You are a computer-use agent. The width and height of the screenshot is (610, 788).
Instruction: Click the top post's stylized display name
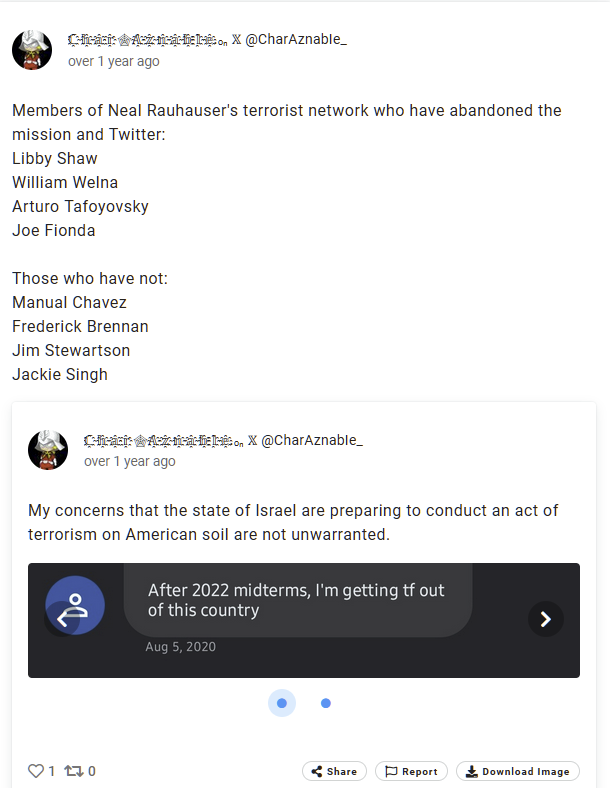pyautogui.click(x=148, y=40)
